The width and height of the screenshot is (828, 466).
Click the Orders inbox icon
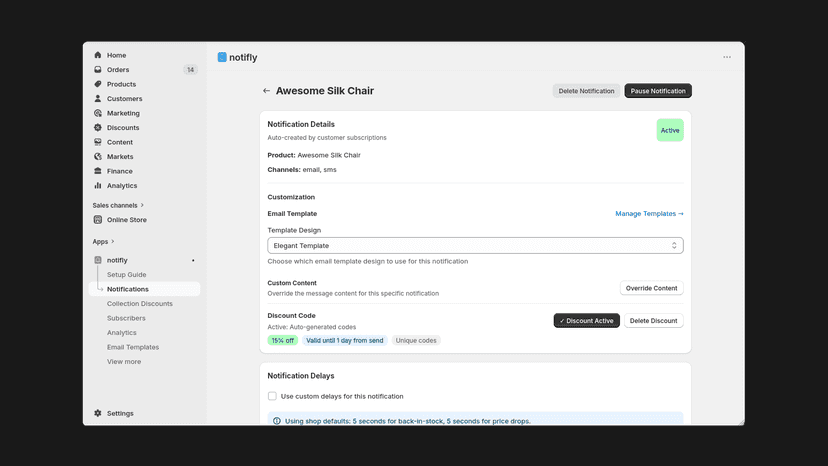98,70
